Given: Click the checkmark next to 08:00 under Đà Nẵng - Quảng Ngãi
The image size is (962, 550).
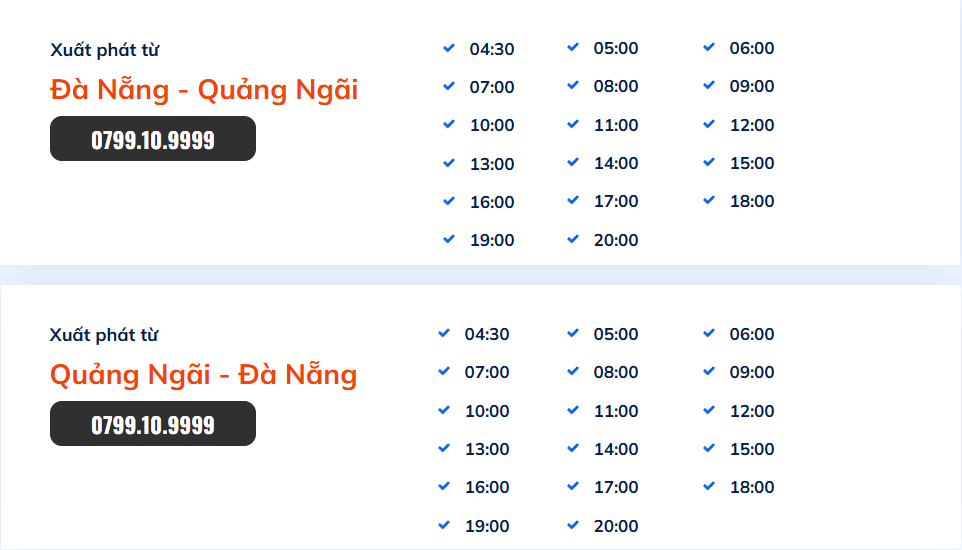Looking at the screenshot, I should click(x=573, y=86).
